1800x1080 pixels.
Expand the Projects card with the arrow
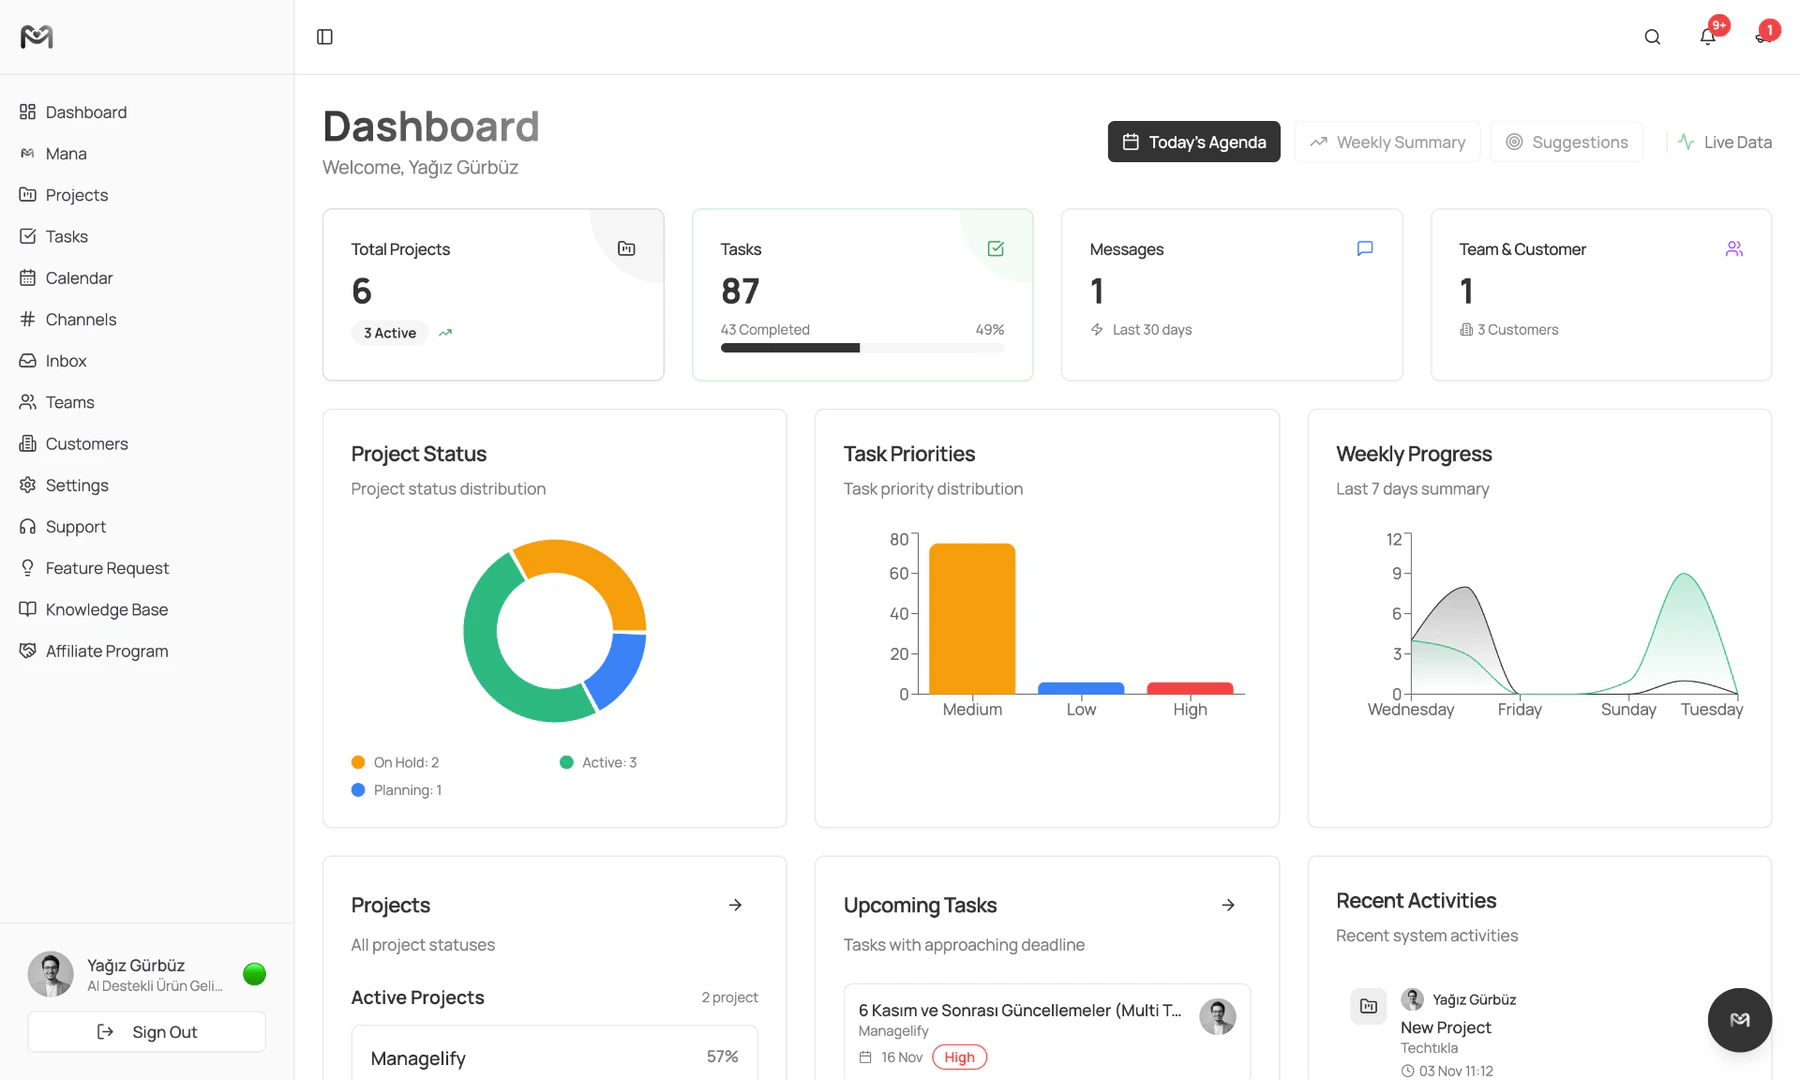[735, 905]
